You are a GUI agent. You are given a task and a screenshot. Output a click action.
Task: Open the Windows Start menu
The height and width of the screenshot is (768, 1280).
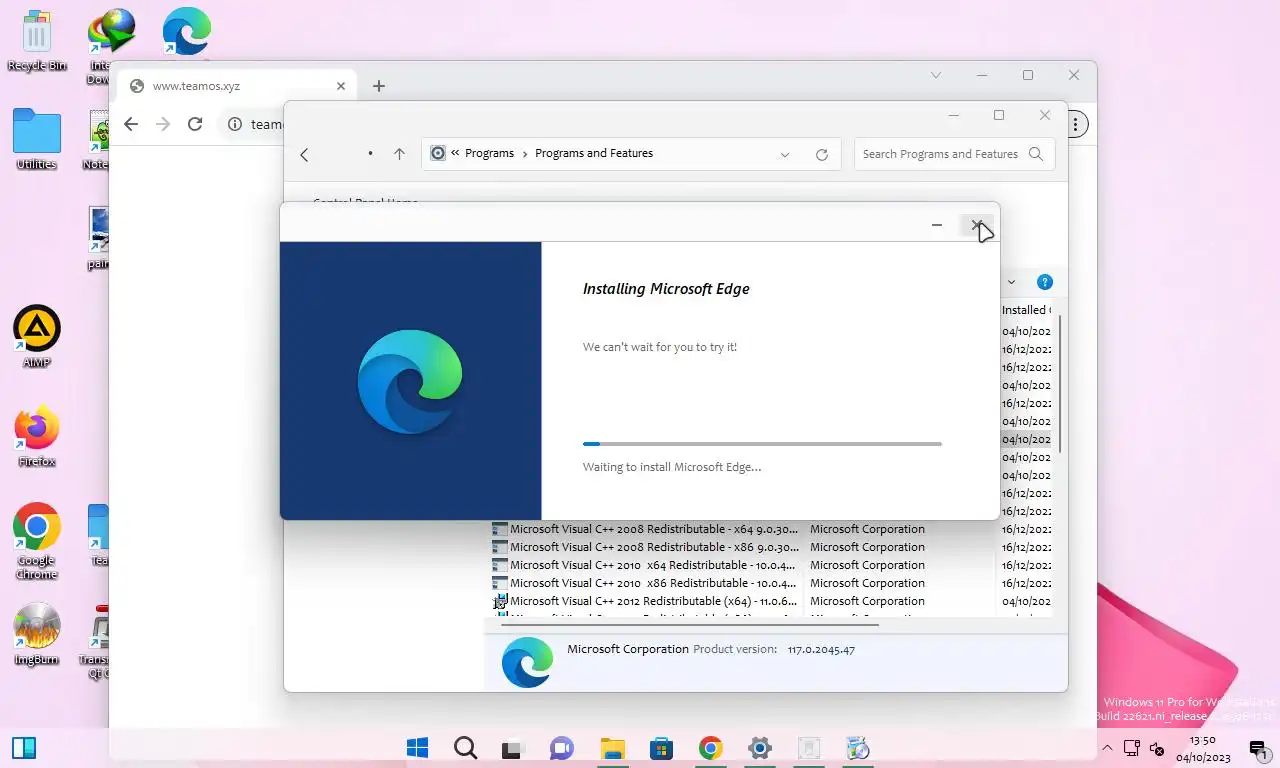pyautogui.click(x=417, y=748)
